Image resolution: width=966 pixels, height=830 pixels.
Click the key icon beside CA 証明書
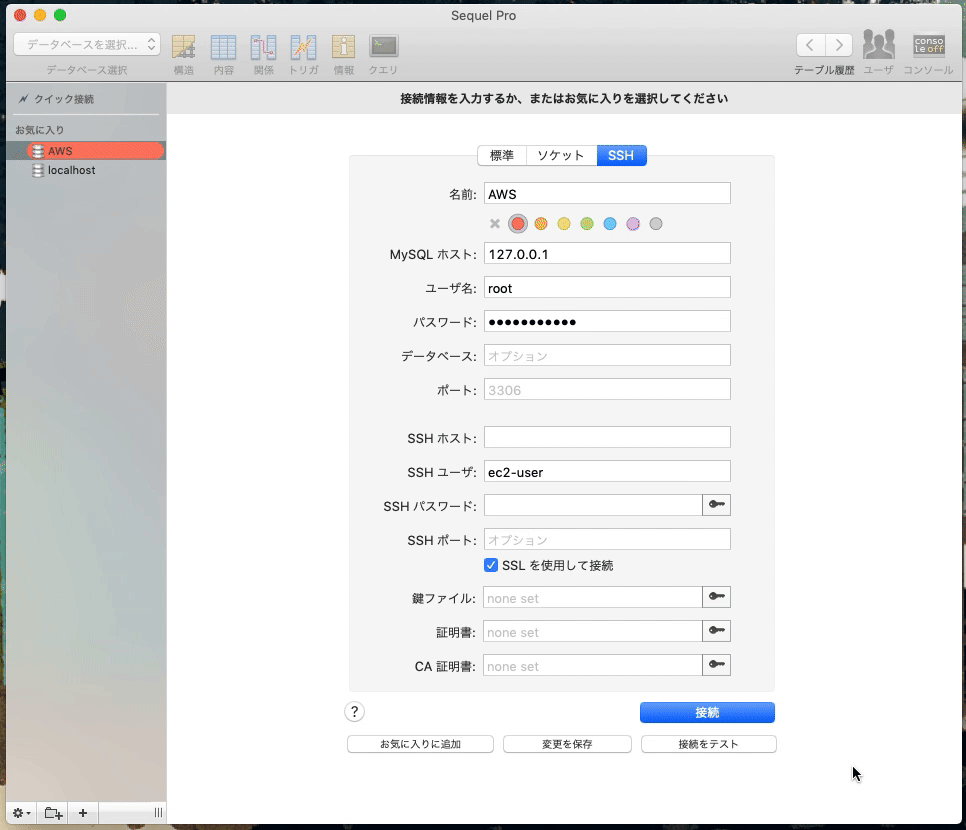716,664
